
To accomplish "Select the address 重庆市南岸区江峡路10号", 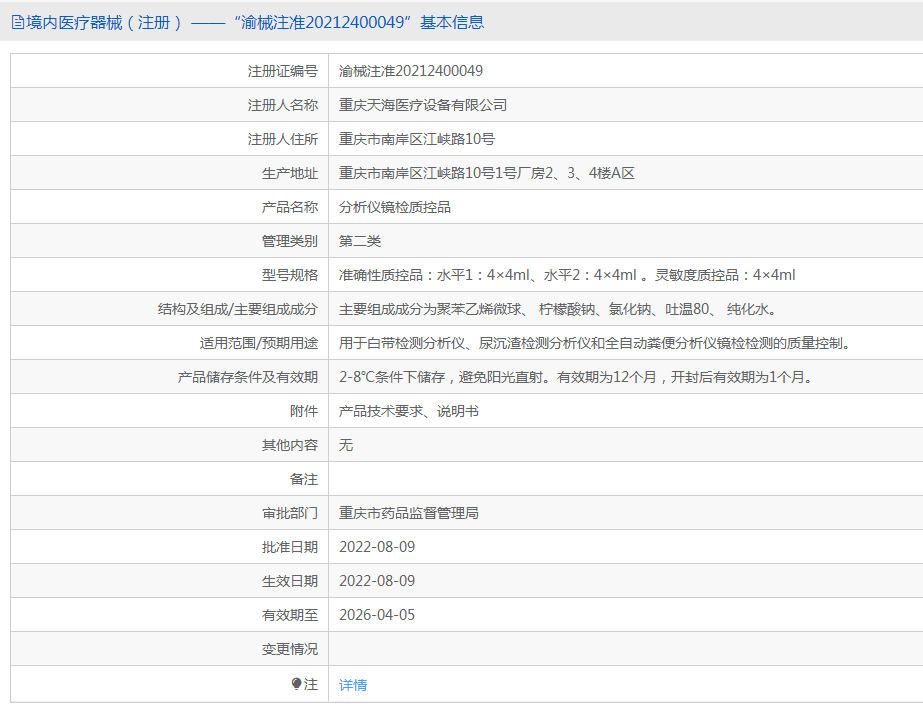I will click(417, 140).
